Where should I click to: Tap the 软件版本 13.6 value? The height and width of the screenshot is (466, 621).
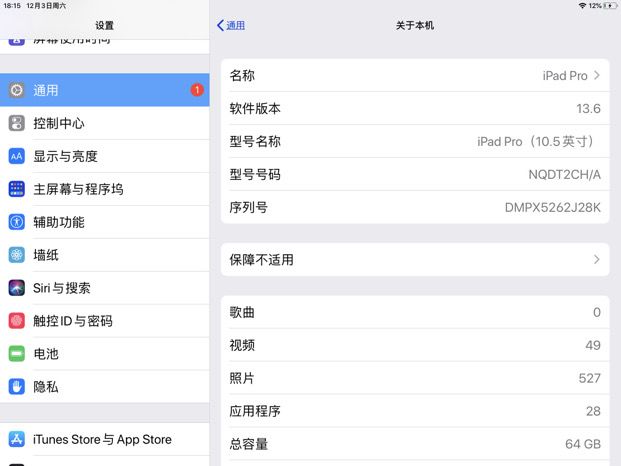[x=588, y=108]
